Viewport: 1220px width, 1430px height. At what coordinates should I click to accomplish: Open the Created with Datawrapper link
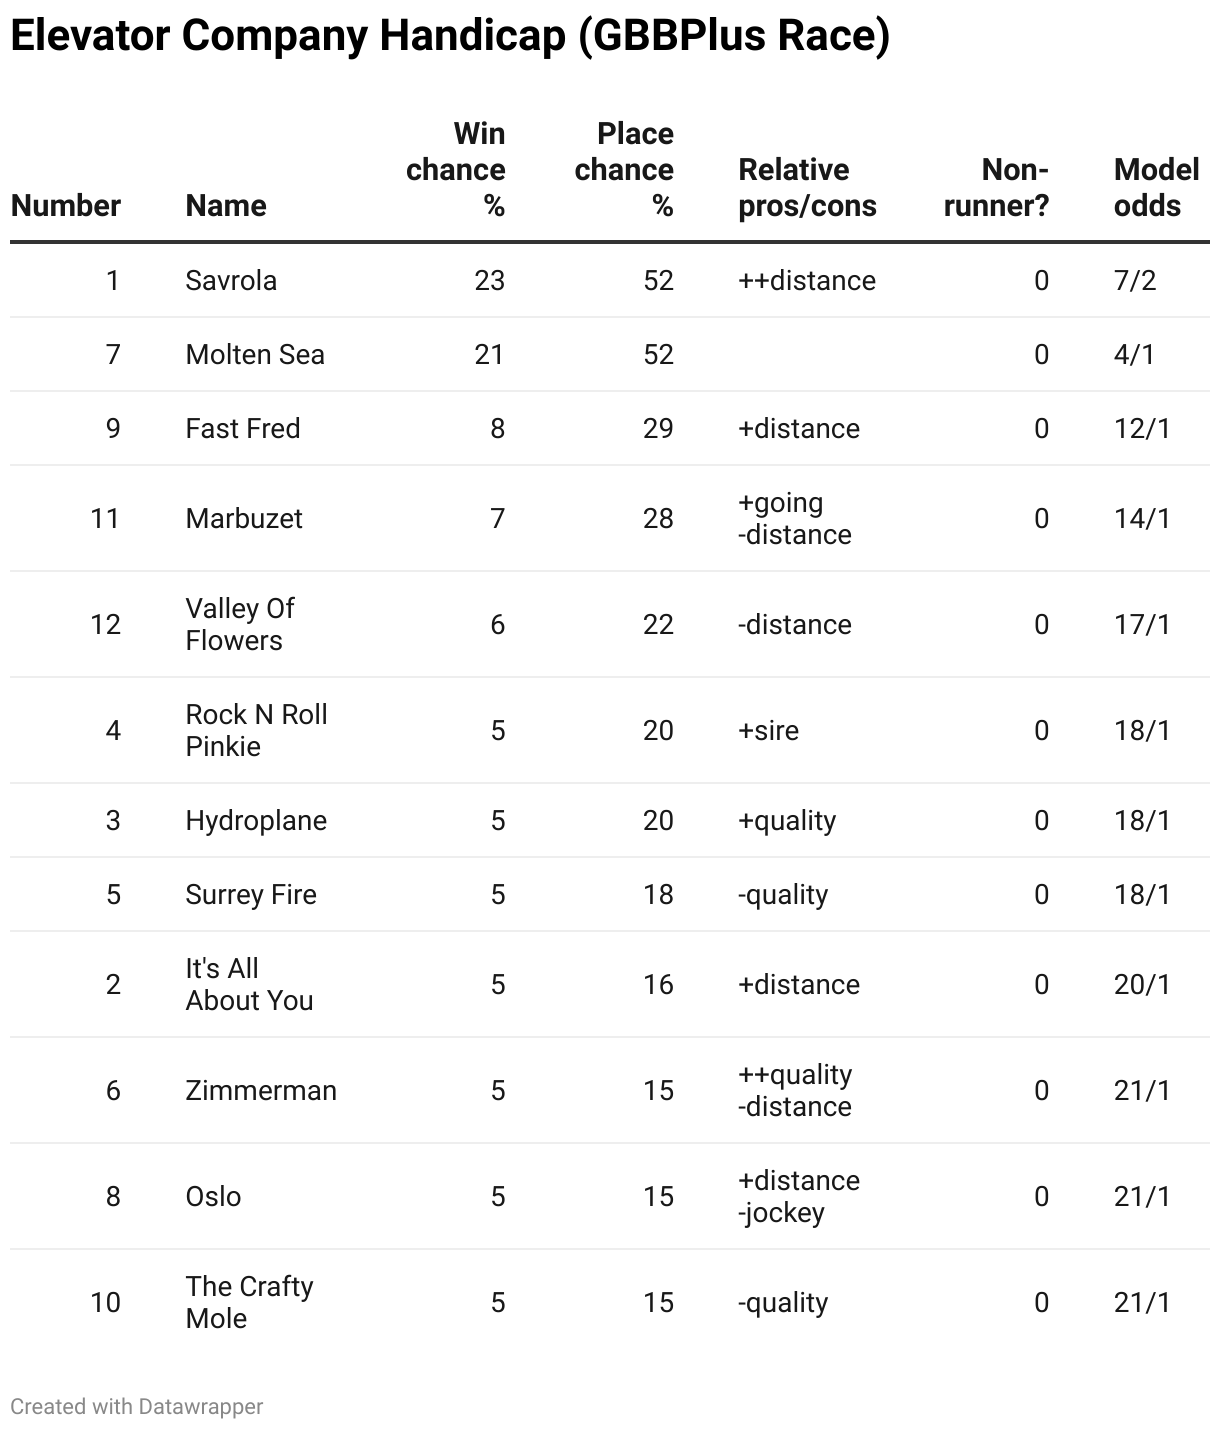point(137,1407)
